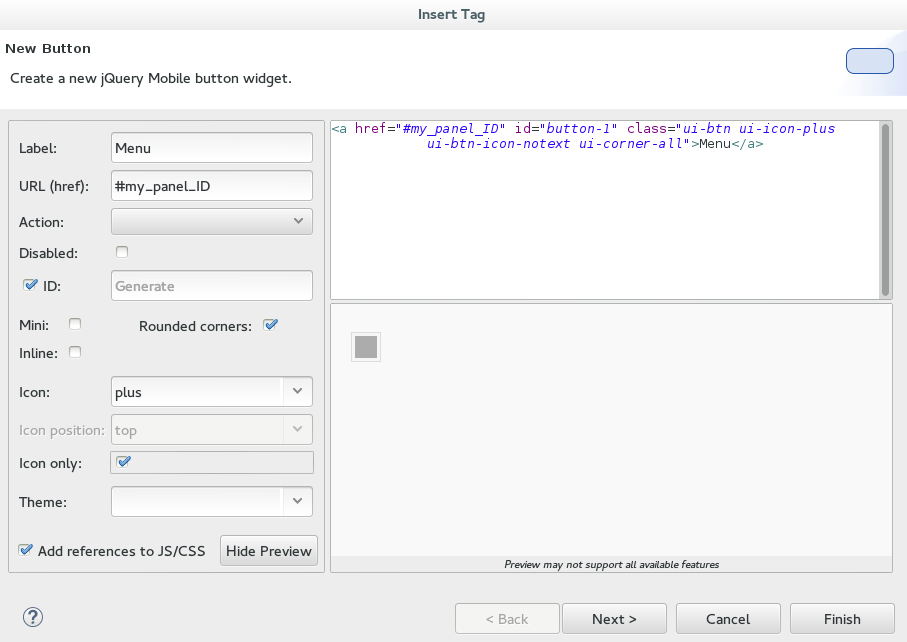907x642 pixels.
Task: Click the Hide Preview button
Action: (x=269, y=551)
